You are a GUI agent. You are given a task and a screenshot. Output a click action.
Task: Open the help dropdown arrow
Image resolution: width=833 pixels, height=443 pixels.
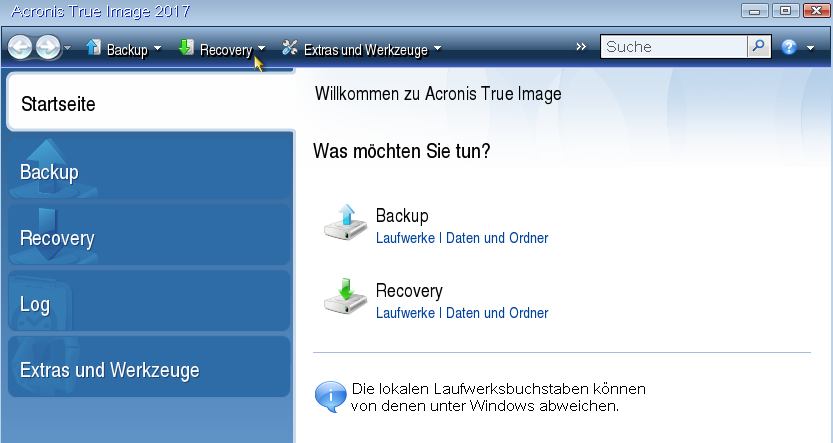(810, 48)
